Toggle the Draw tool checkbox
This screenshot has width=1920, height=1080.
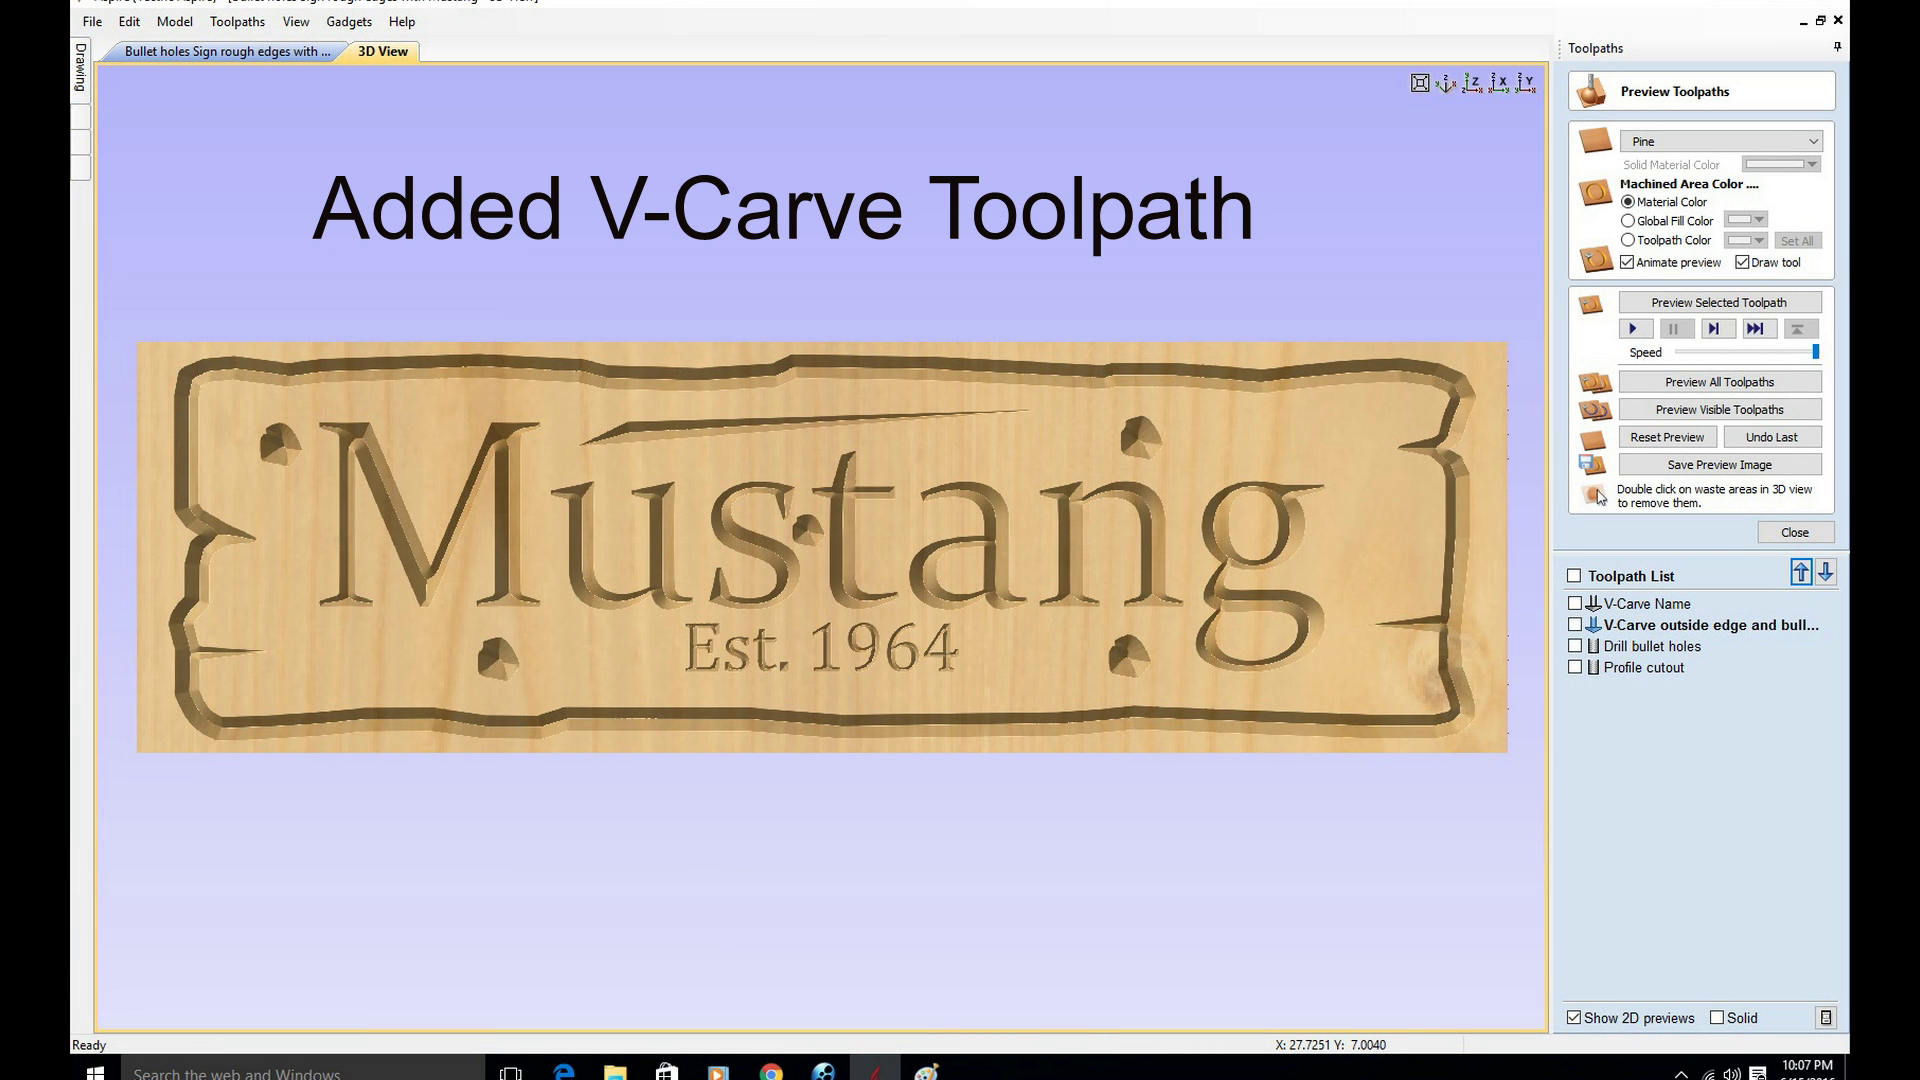1742,263
